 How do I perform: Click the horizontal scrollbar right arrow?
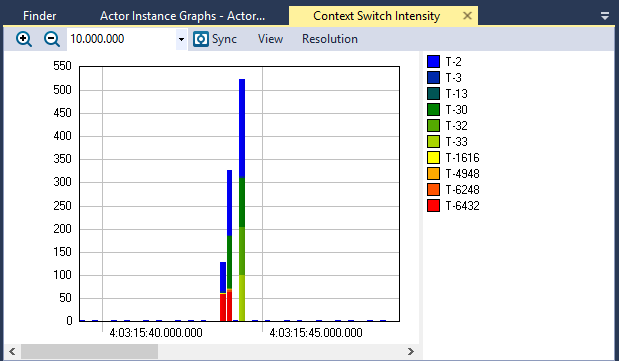tap(411, 352)
